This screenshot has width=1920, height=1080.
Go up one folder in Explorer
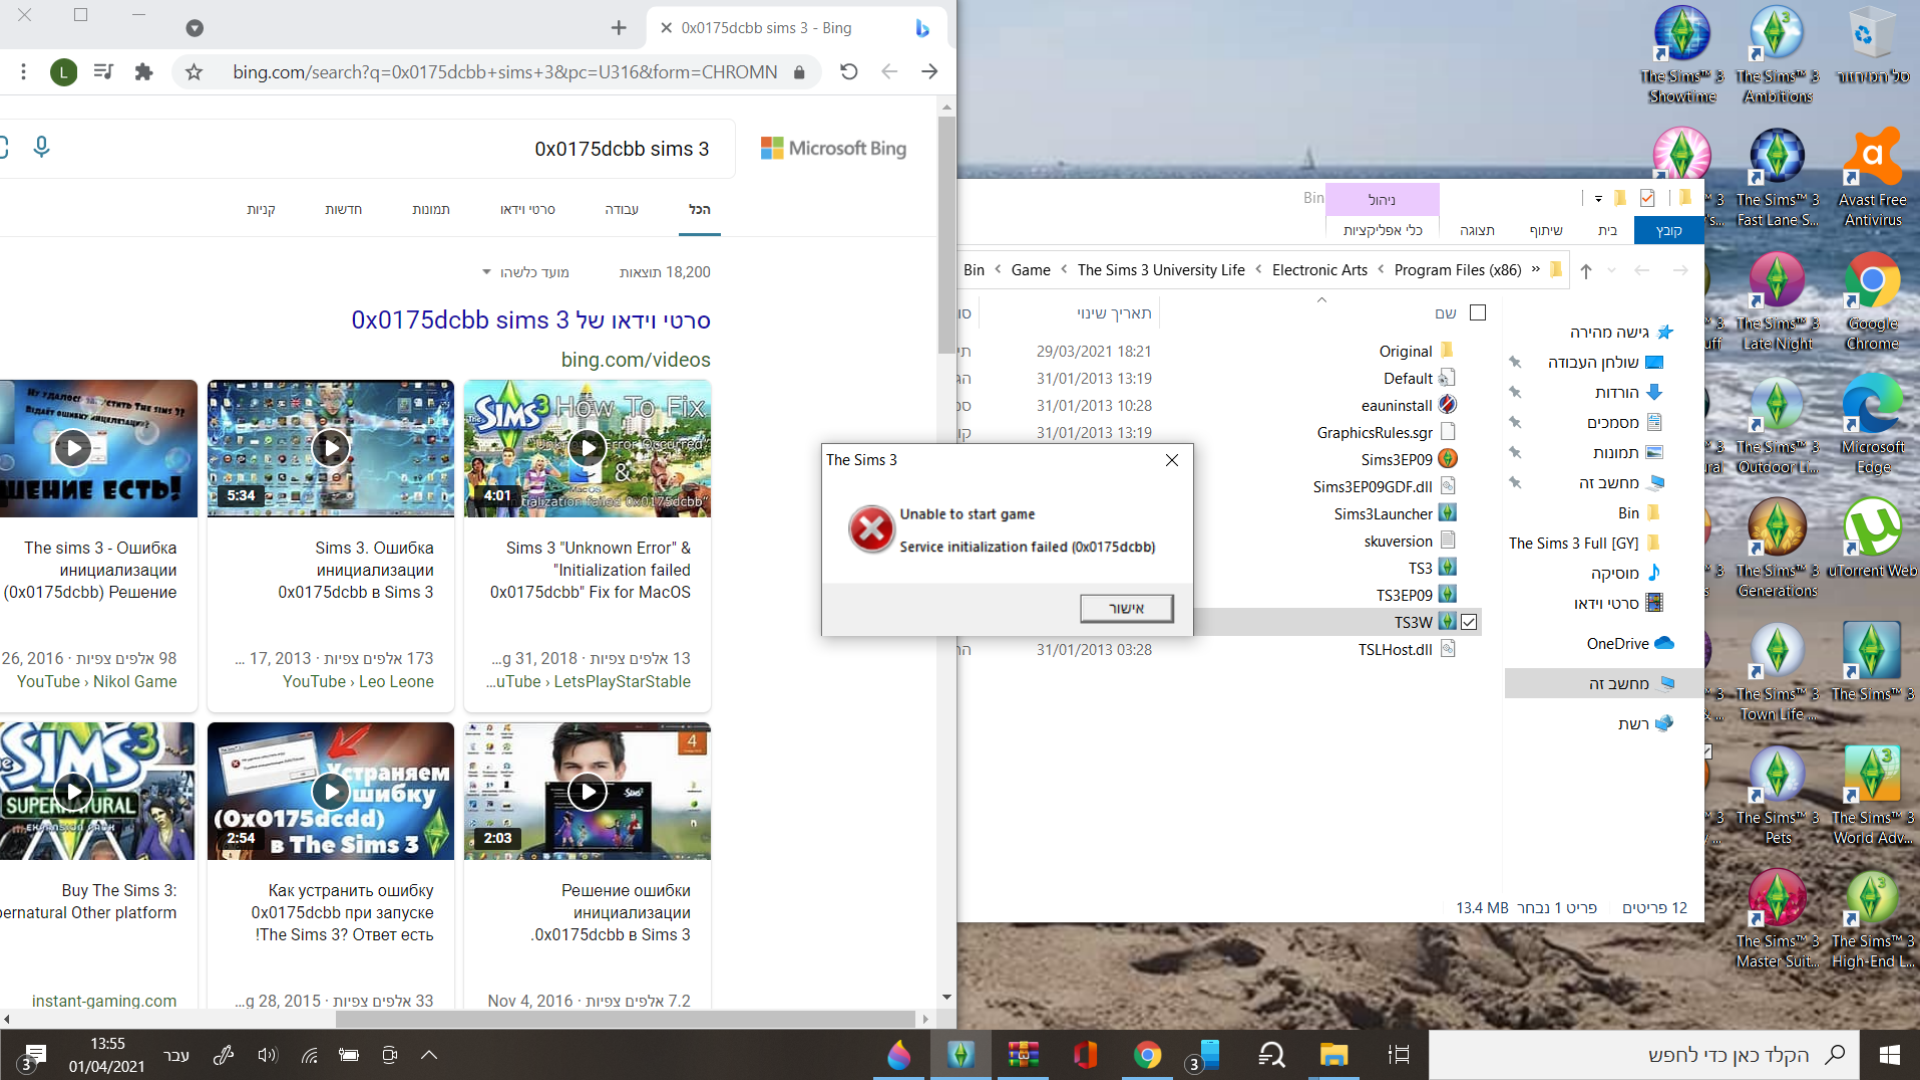[x=1586, y=270]
